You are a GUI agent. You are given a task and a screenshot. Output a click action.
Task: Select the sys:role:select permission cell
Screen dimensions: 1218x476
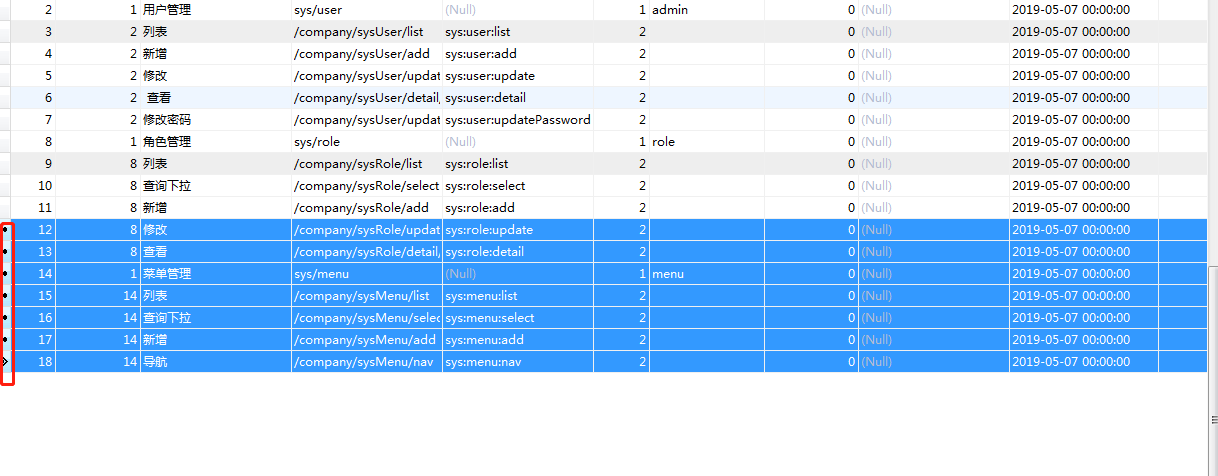[x=517, y=186]
